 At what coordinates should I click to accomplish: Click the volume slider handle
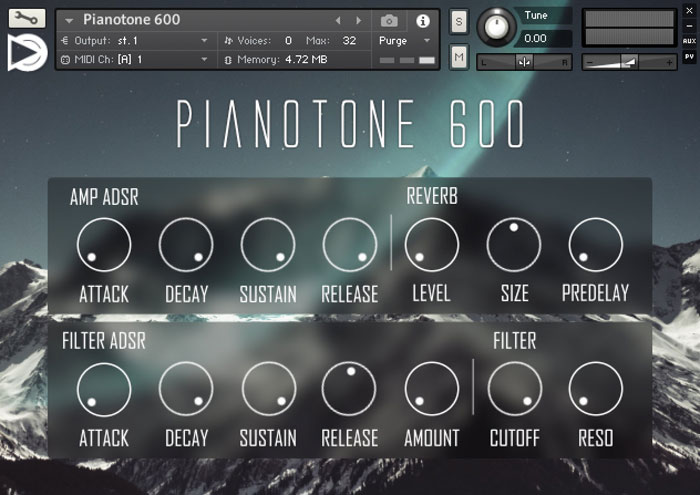pyautogui.click(x=629, y=62)
